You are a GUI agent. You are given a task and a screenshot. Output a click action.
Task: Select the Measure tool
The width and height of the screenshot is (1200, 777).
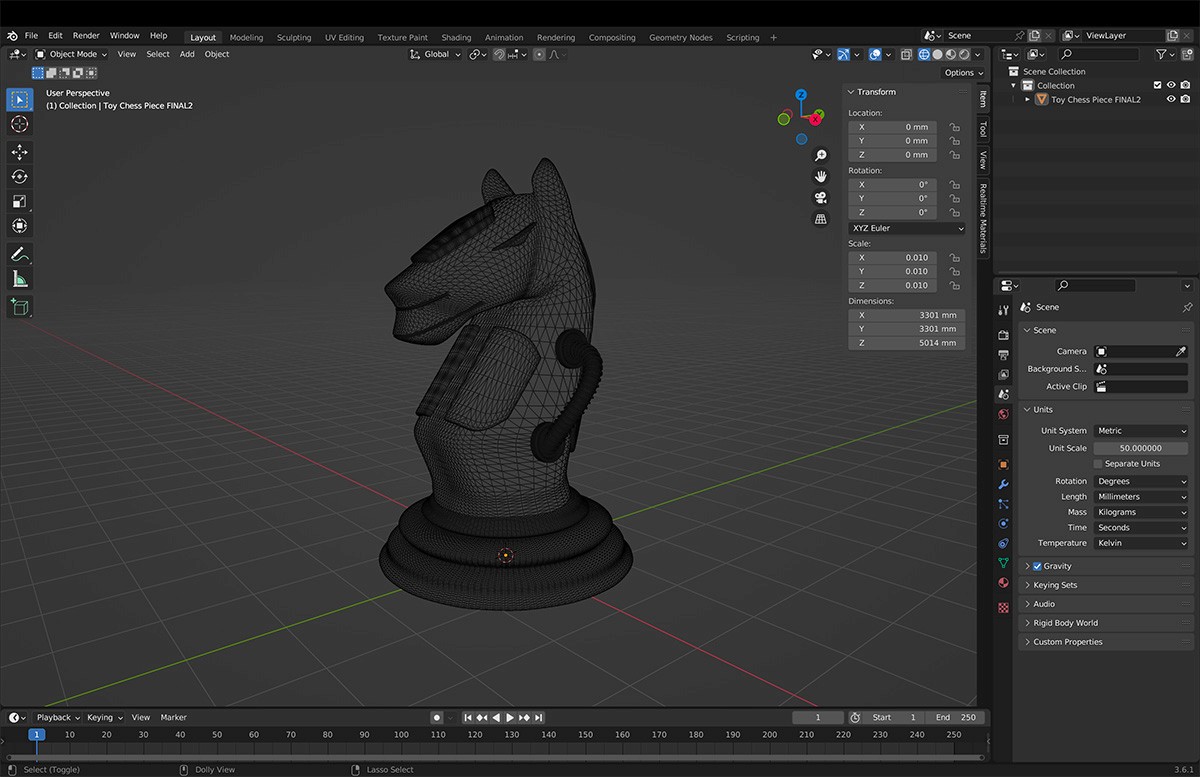(19, 279)
